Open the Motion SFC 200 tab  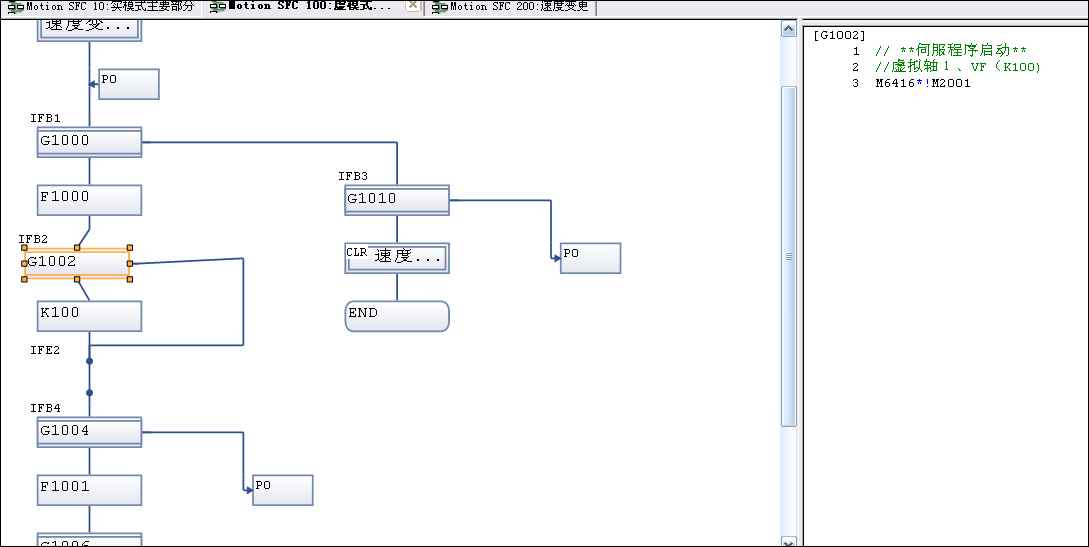[x=512, y=7]
